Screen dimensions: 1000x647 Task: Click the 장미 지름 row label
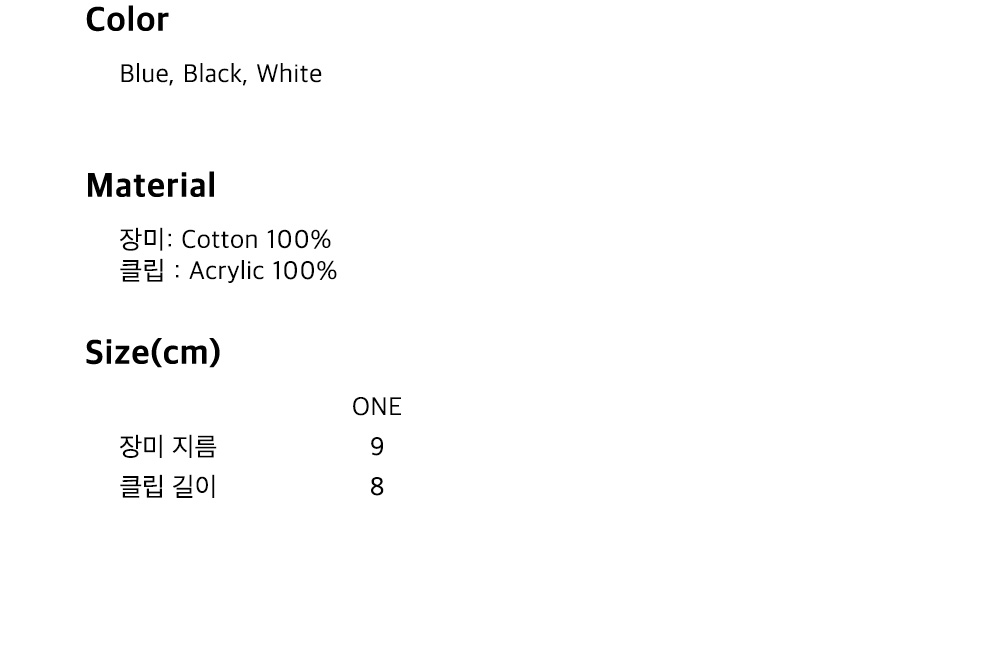[x=168, y=446]
